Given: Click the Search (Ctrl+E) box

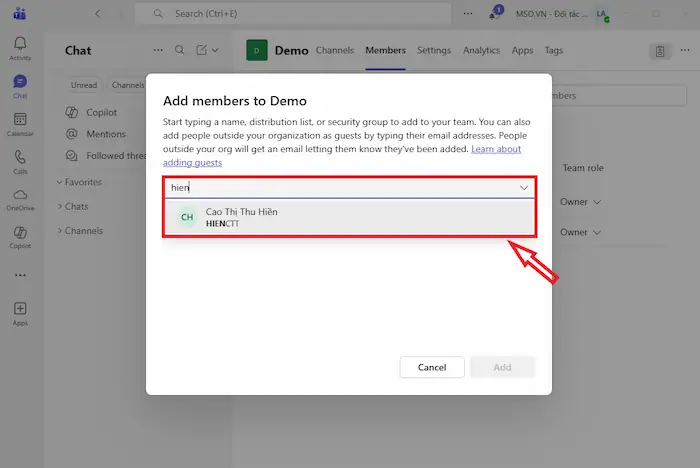Looking at the screenshot, I should point(300,13).
